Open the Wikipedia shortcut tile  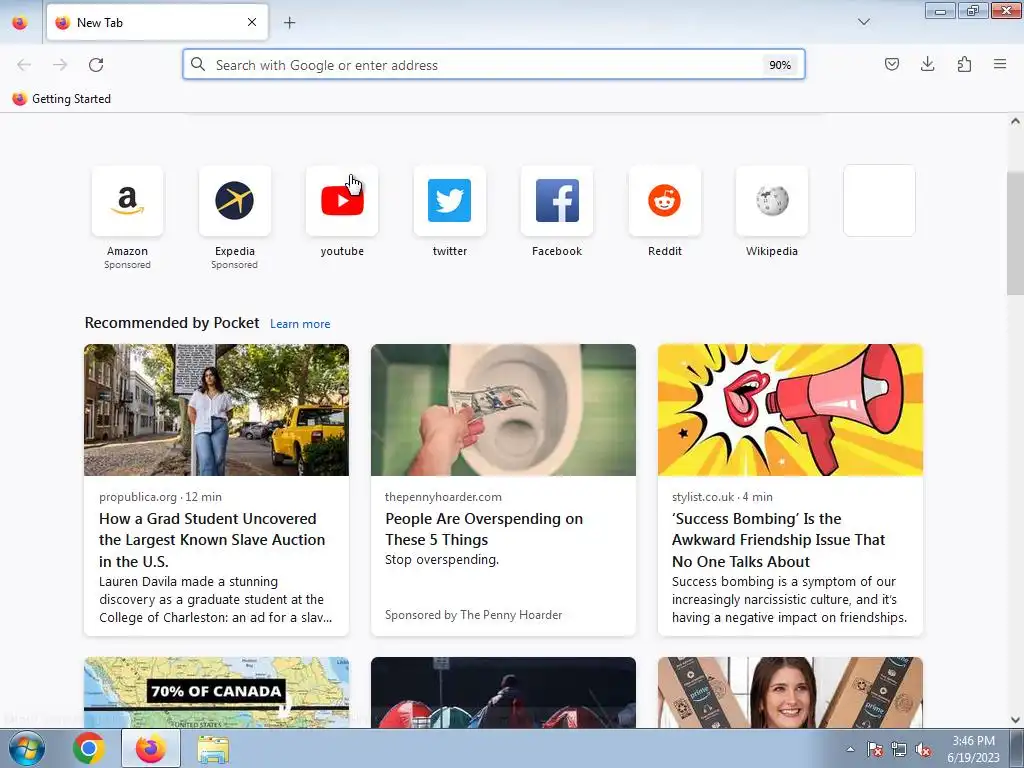pos(772,200)
